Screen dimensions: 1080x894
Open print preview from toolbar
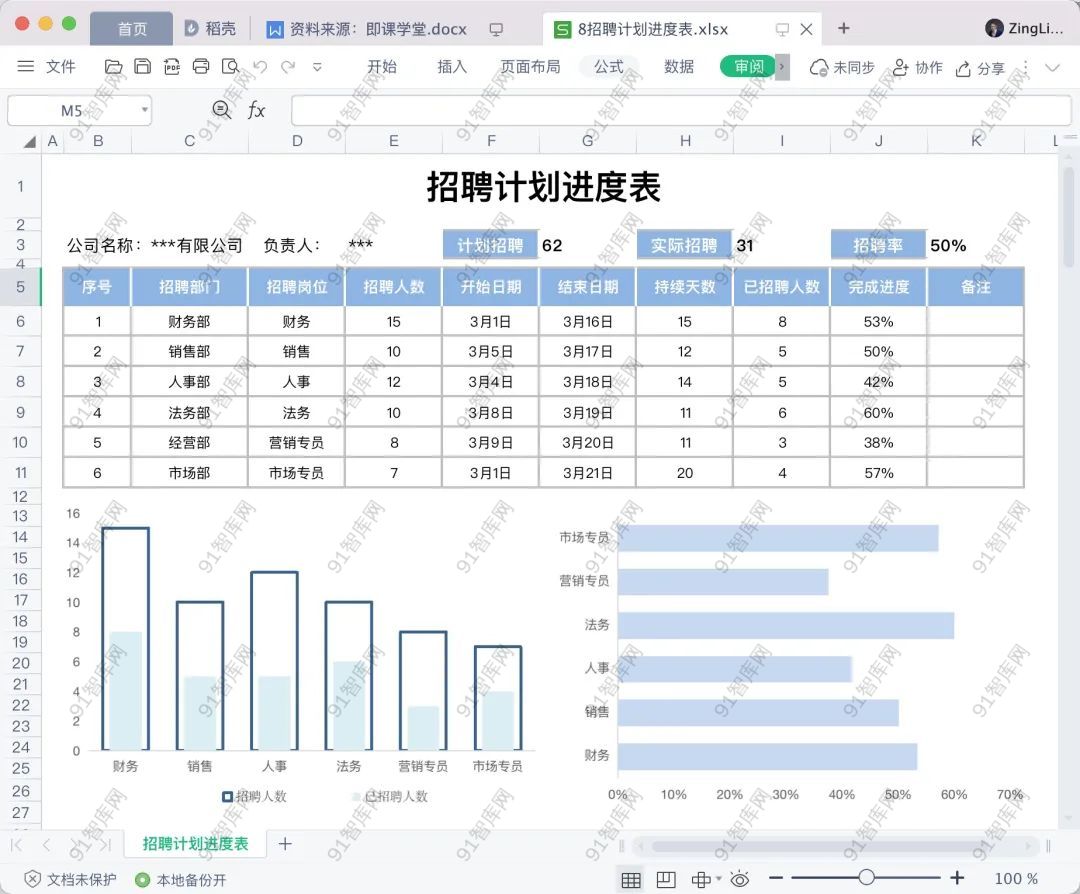(230, 67)
